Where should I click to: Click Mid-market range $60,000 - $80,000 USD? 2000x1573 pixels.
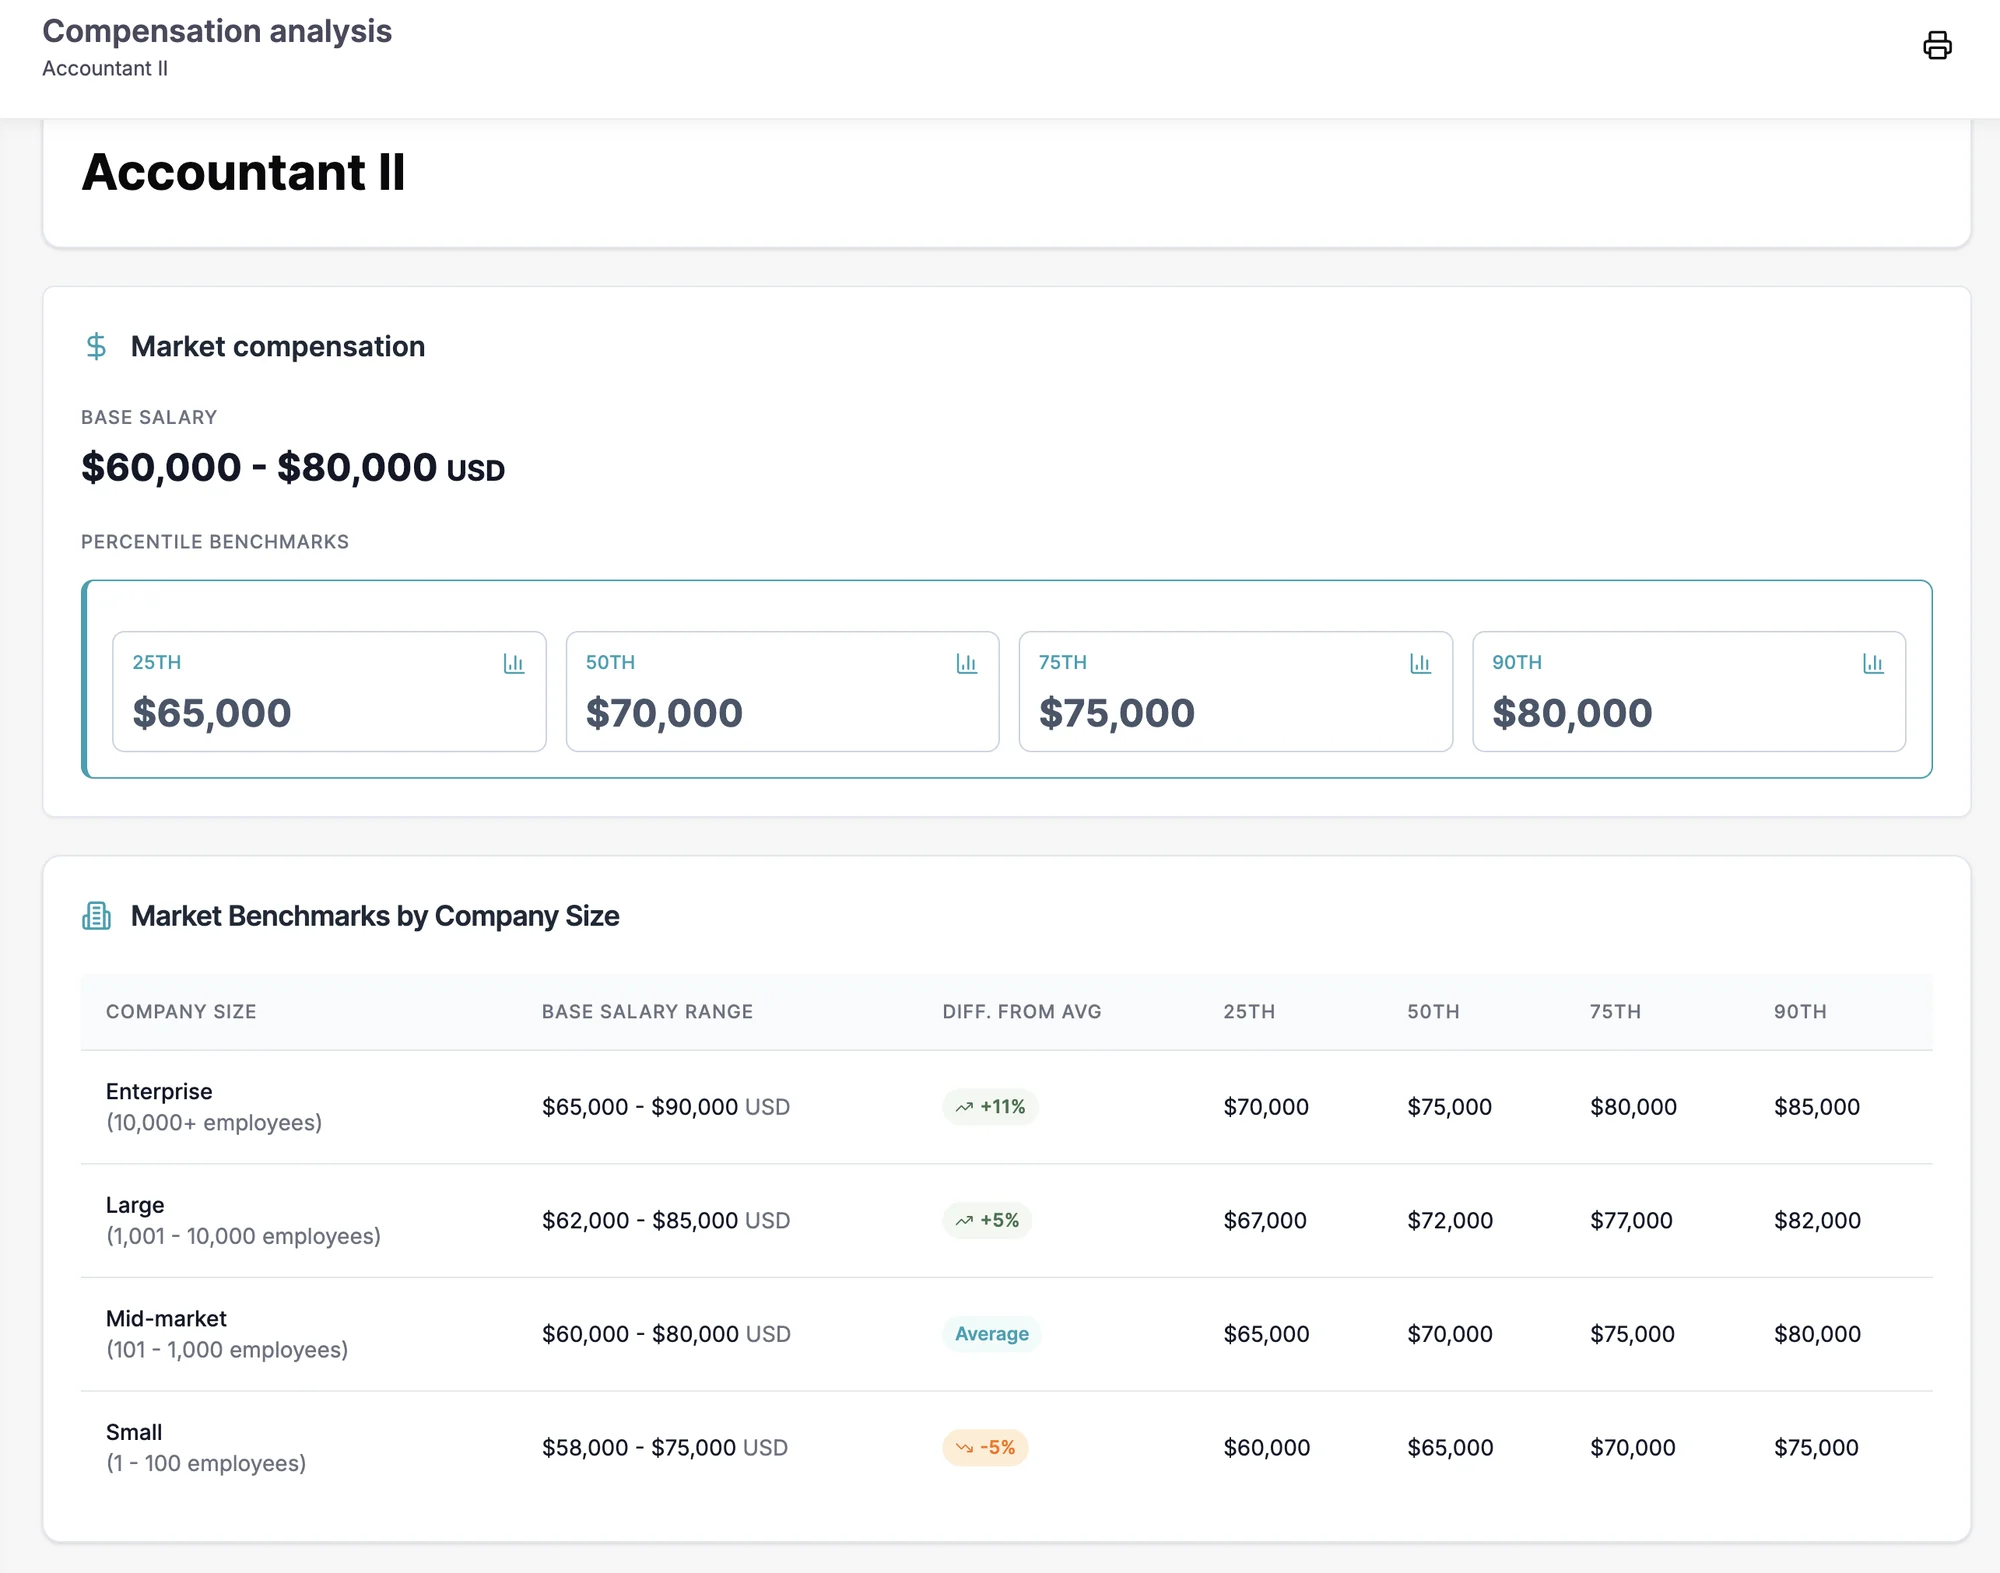(666, 1334)
